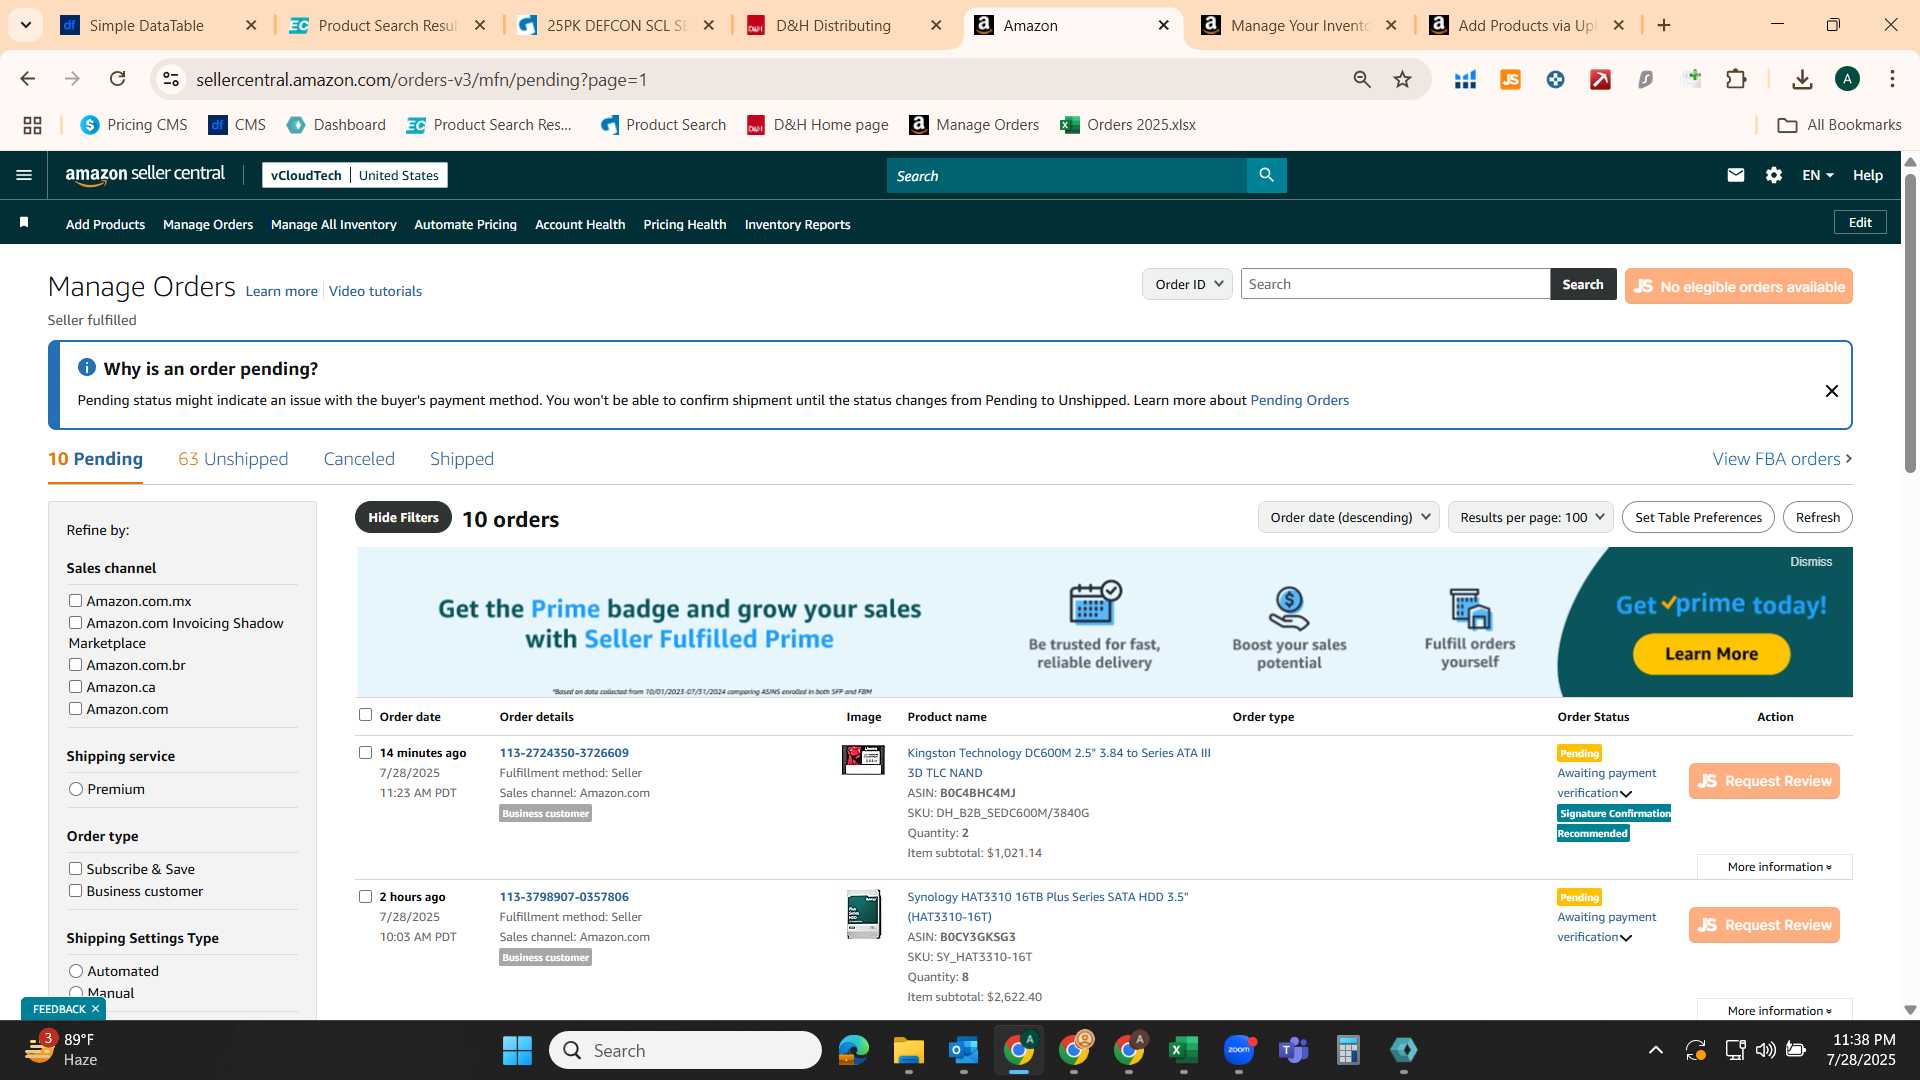This screenshot has height=1080, width=1920.
Task: Open the Seller Central hamburger menu
Action: (x=24, y=175)
